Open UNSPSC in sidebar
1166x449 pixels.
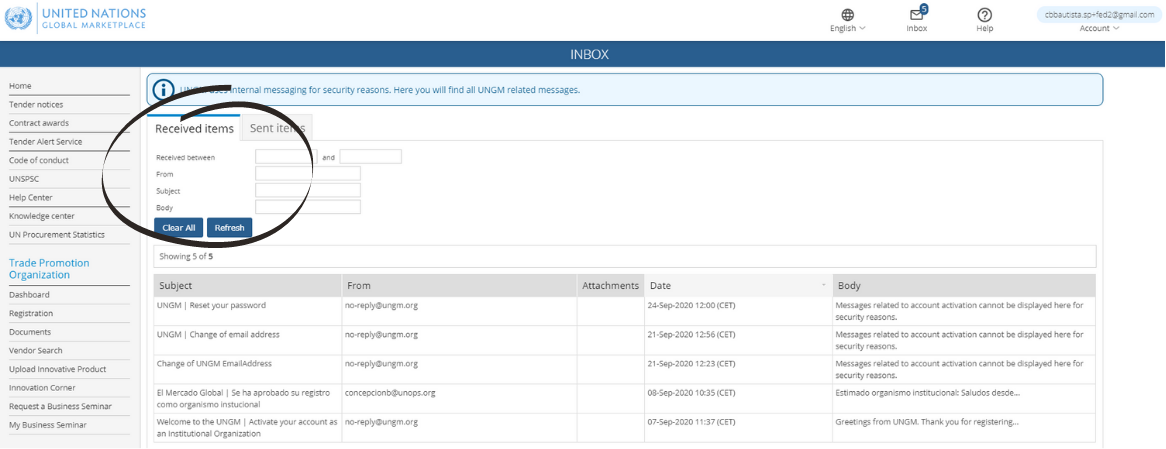coord(24,179)
